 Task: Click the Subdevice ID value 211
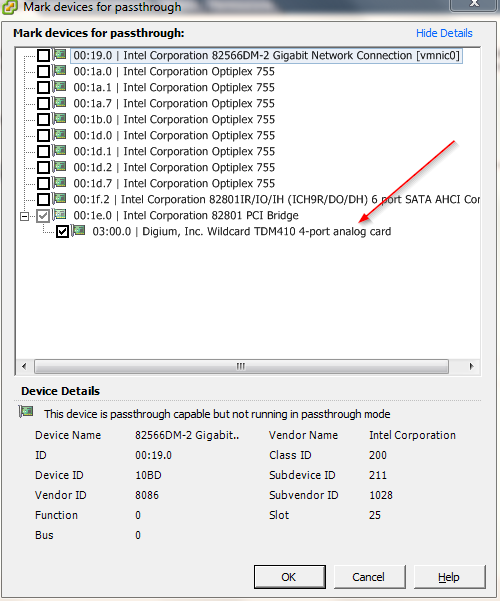378,475
